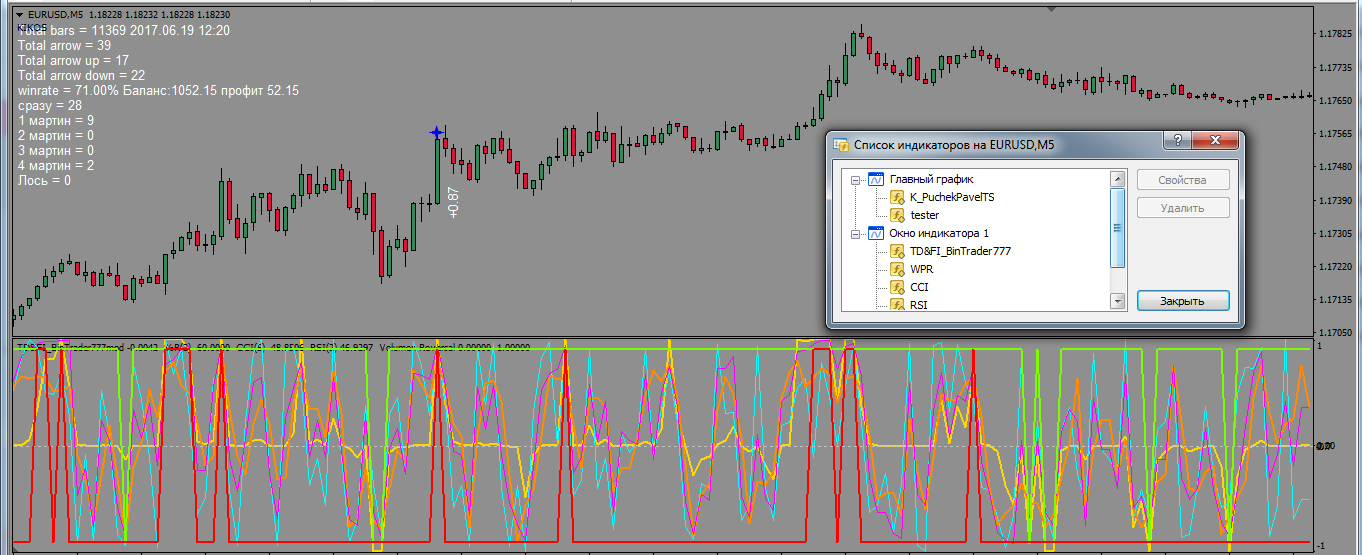1362x555 pixels.
Task: Select the RSI indicator in the list
Action: [918, 305]
